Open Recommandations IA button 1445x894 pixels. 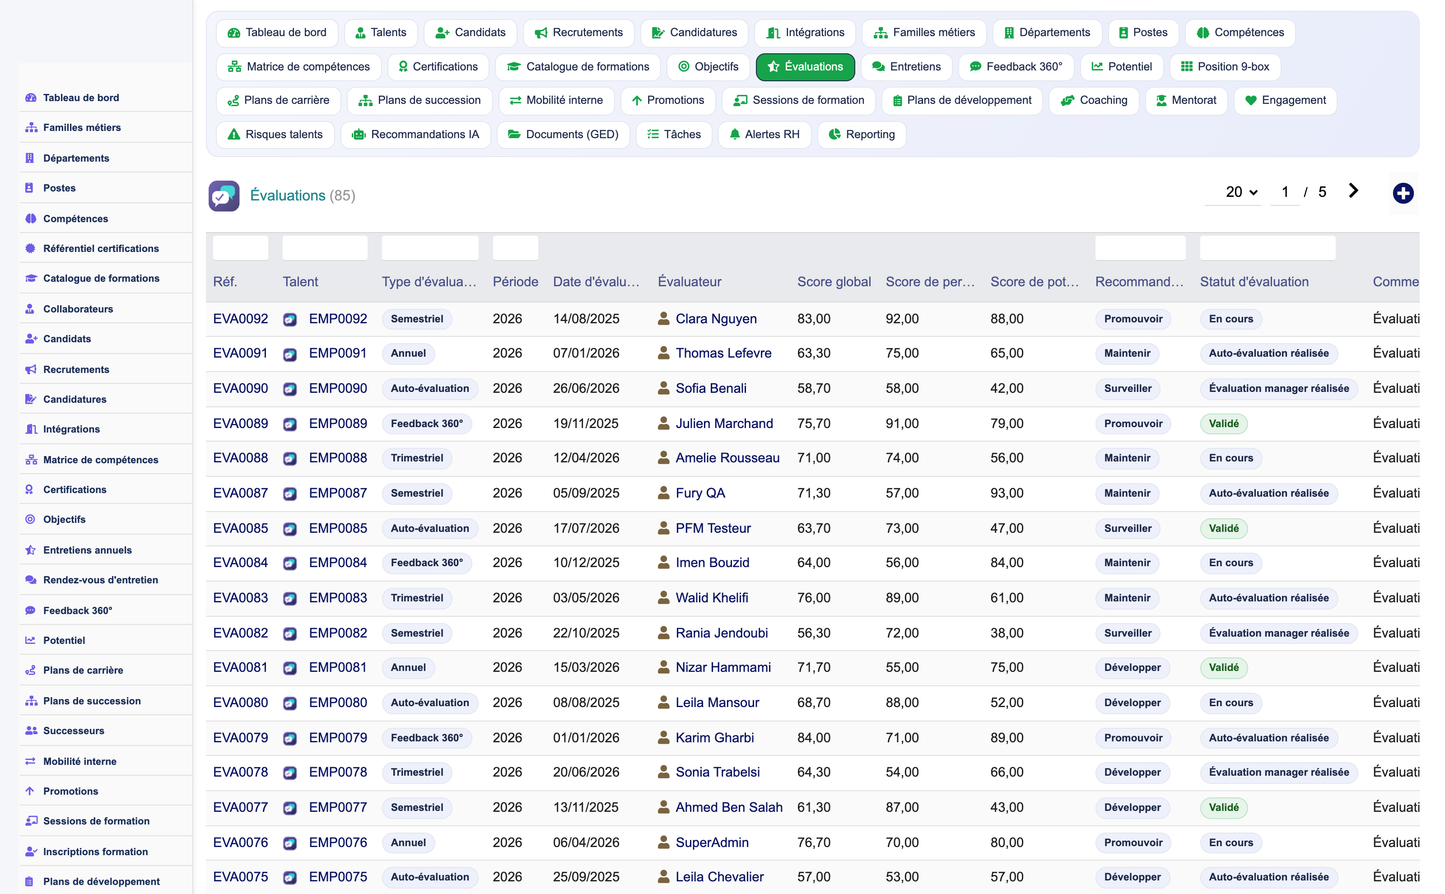pos(416,135)
